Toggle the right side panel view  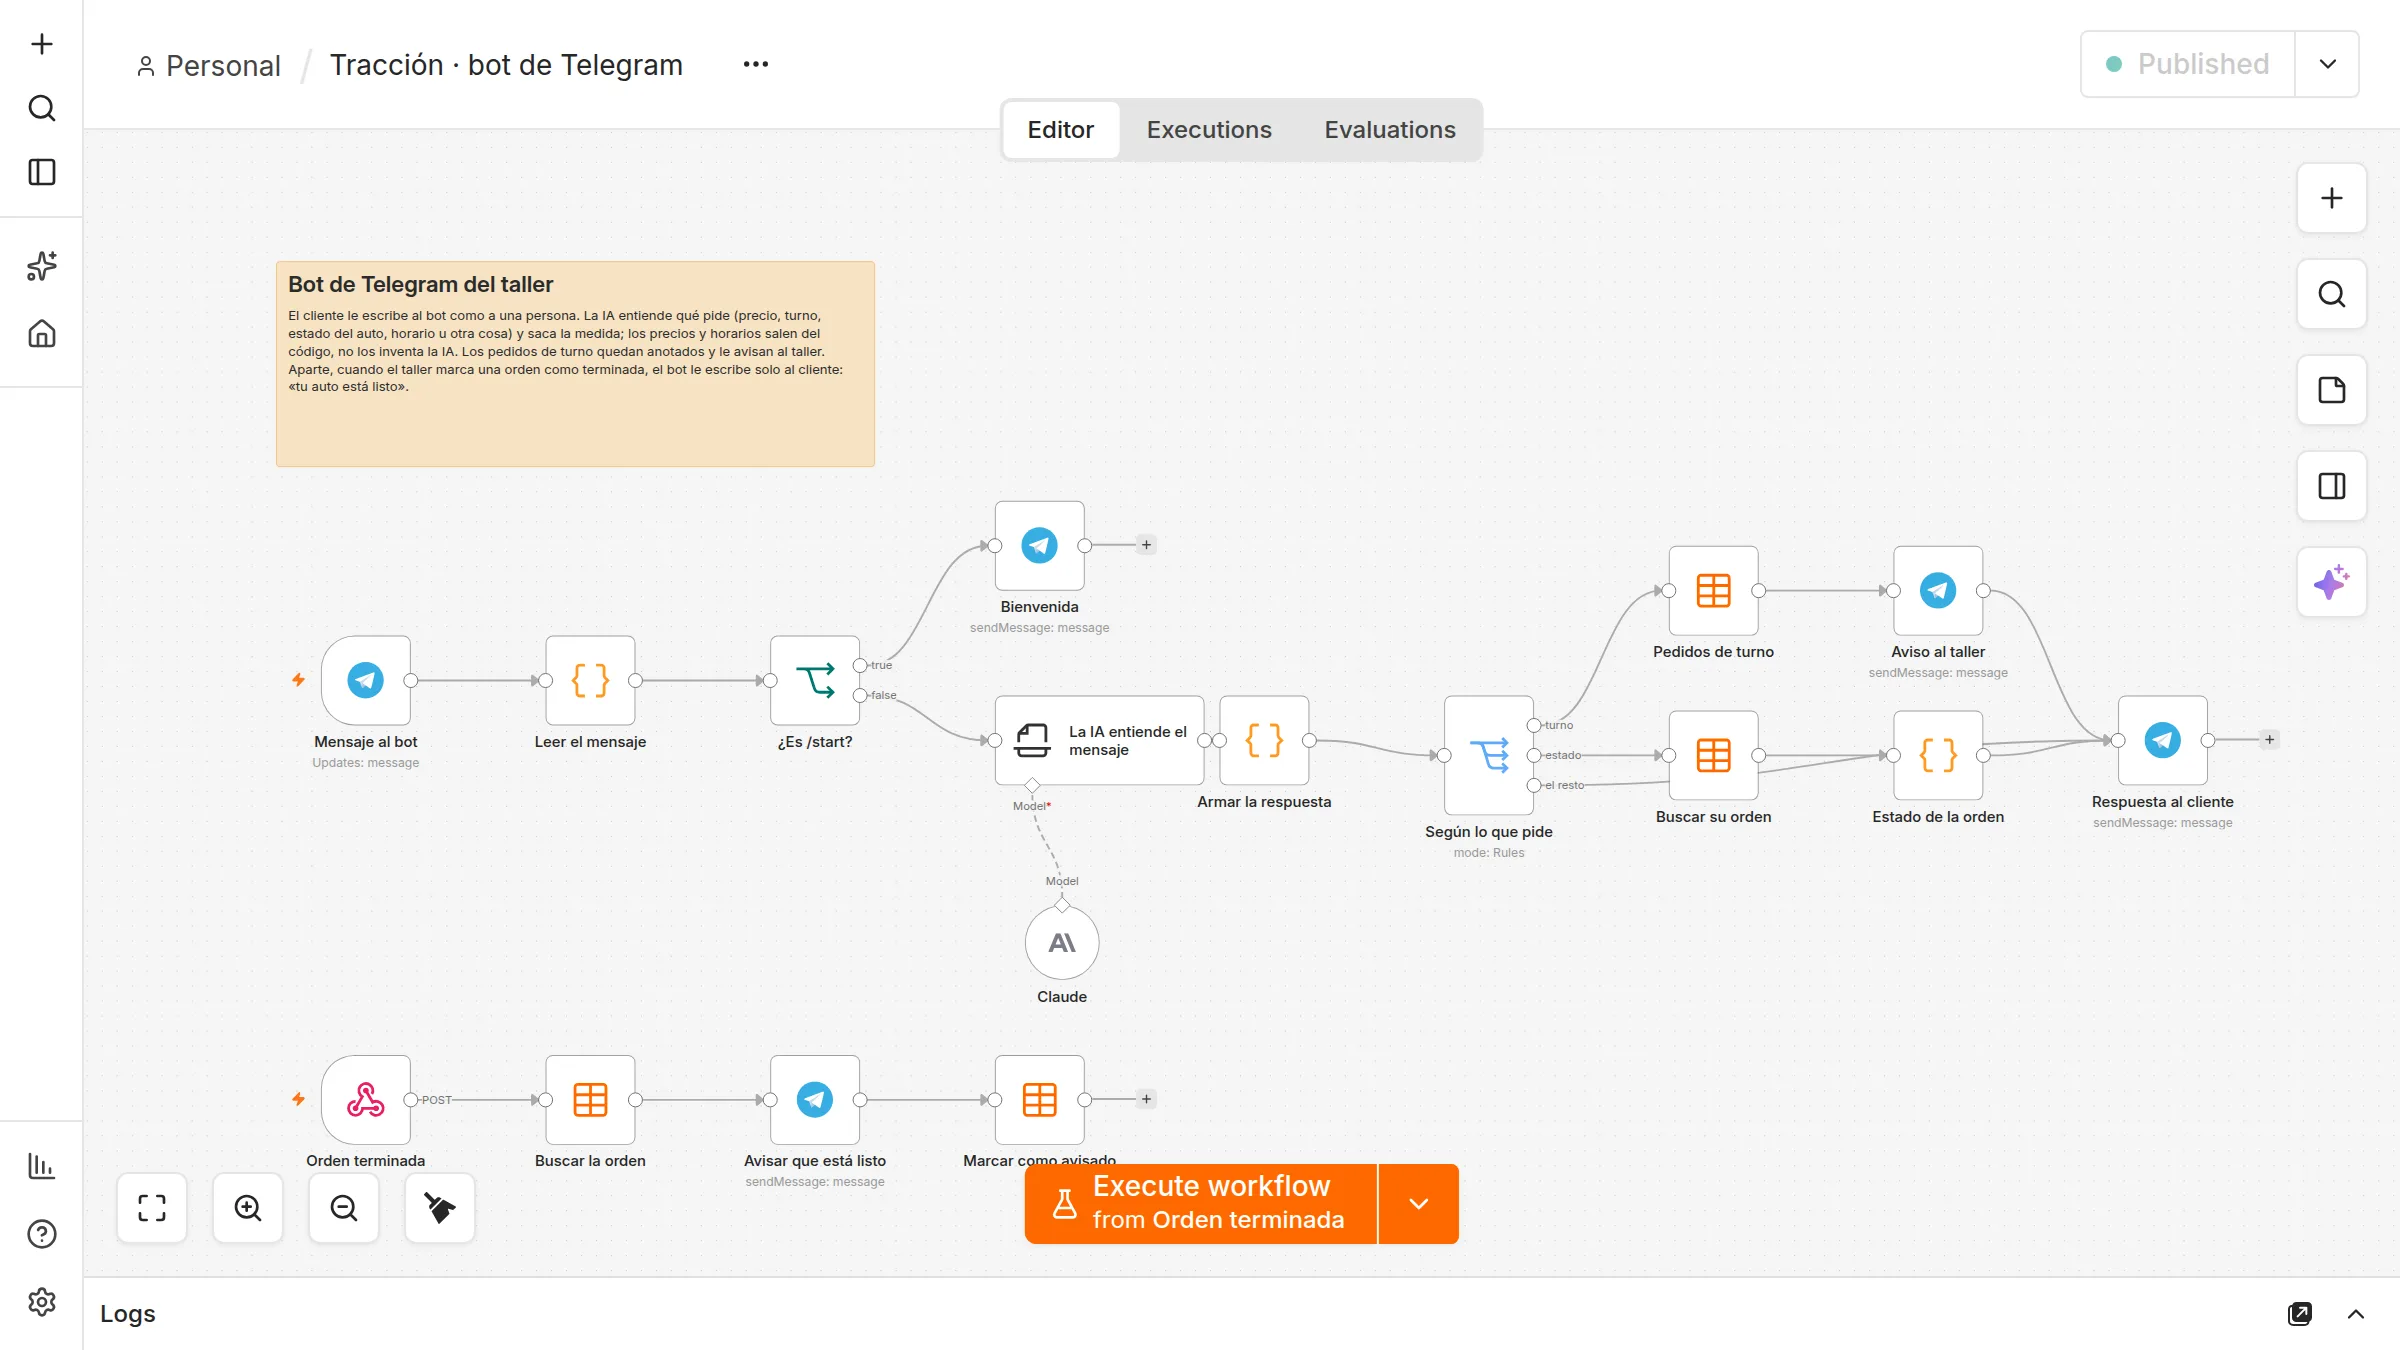[2331, 486]
